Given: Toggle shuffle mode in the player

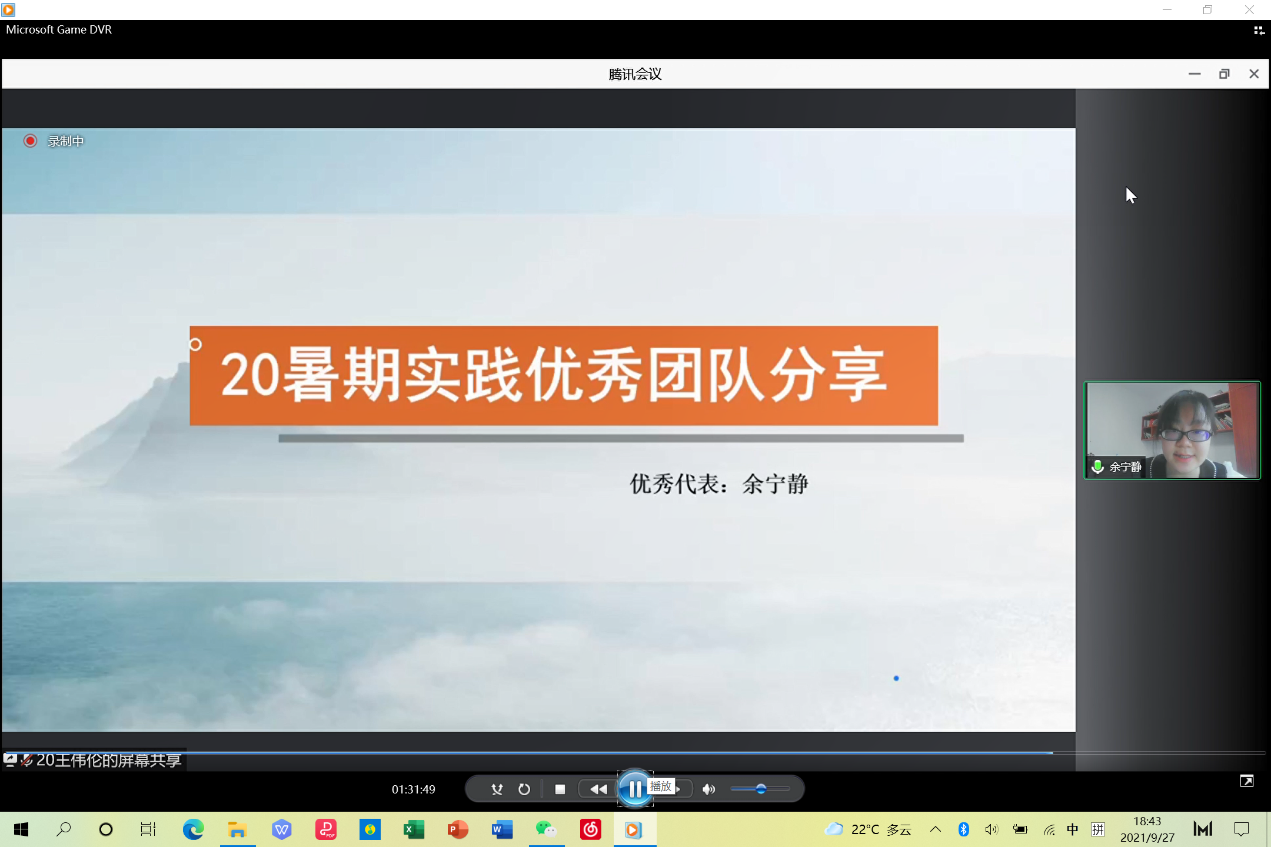Looking at the screenshot, I should point(497,789).
